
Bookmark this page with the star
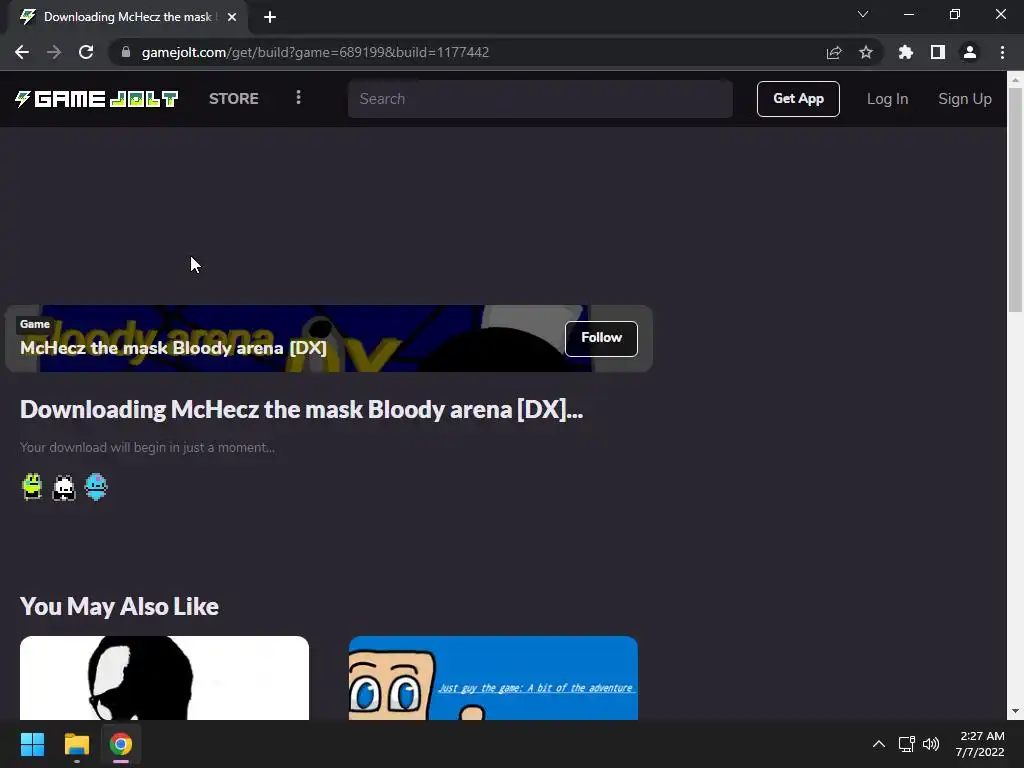pyautogui.click(x=866, y=52)
